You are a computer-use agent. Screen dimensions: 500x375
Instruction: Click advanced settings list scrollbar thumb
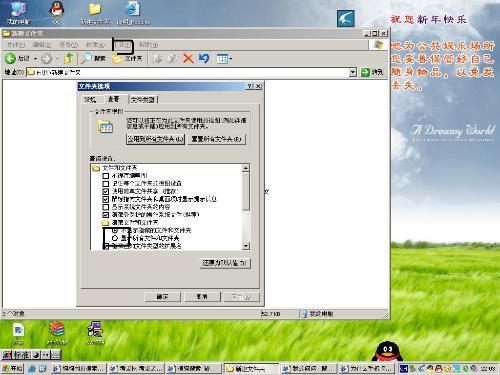246,191
